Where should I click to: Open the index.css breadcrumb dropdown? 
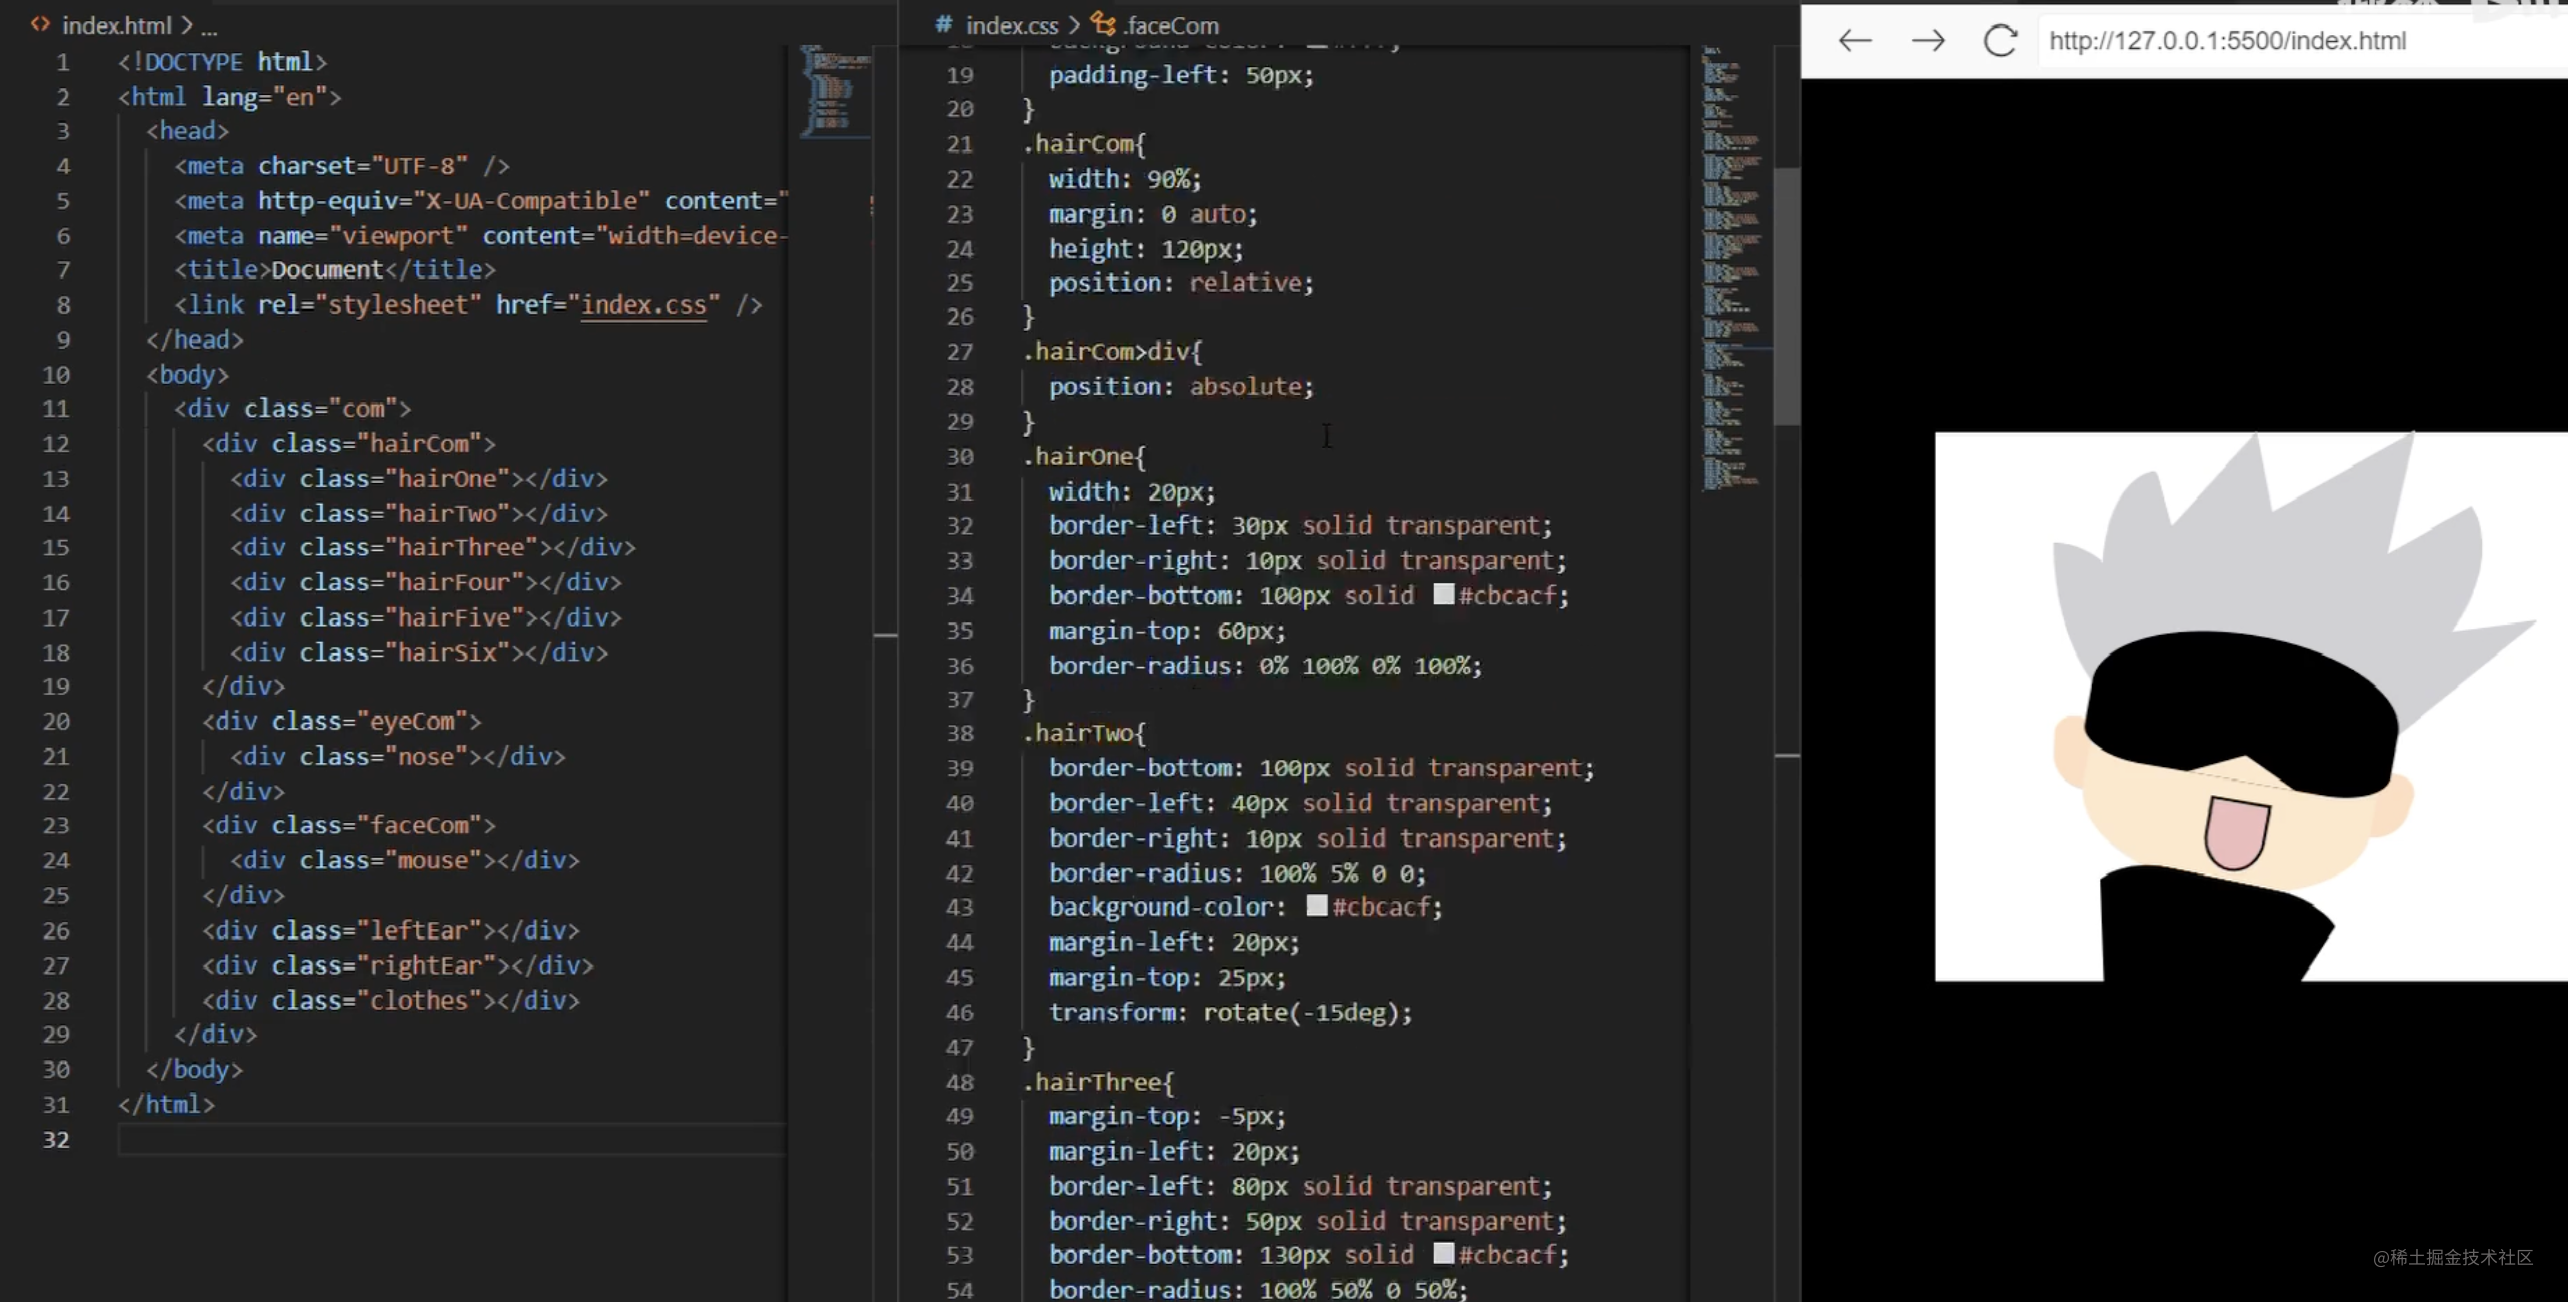click(1011, 25)
